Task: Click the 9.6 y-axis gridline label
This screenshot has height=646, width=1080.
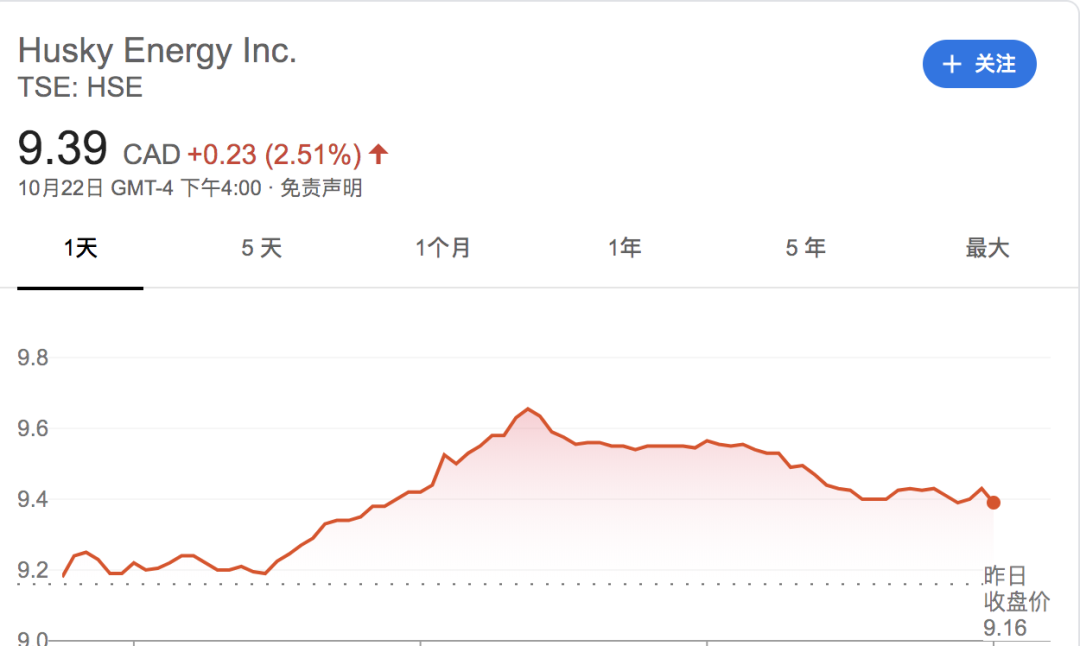Action: 33,428
